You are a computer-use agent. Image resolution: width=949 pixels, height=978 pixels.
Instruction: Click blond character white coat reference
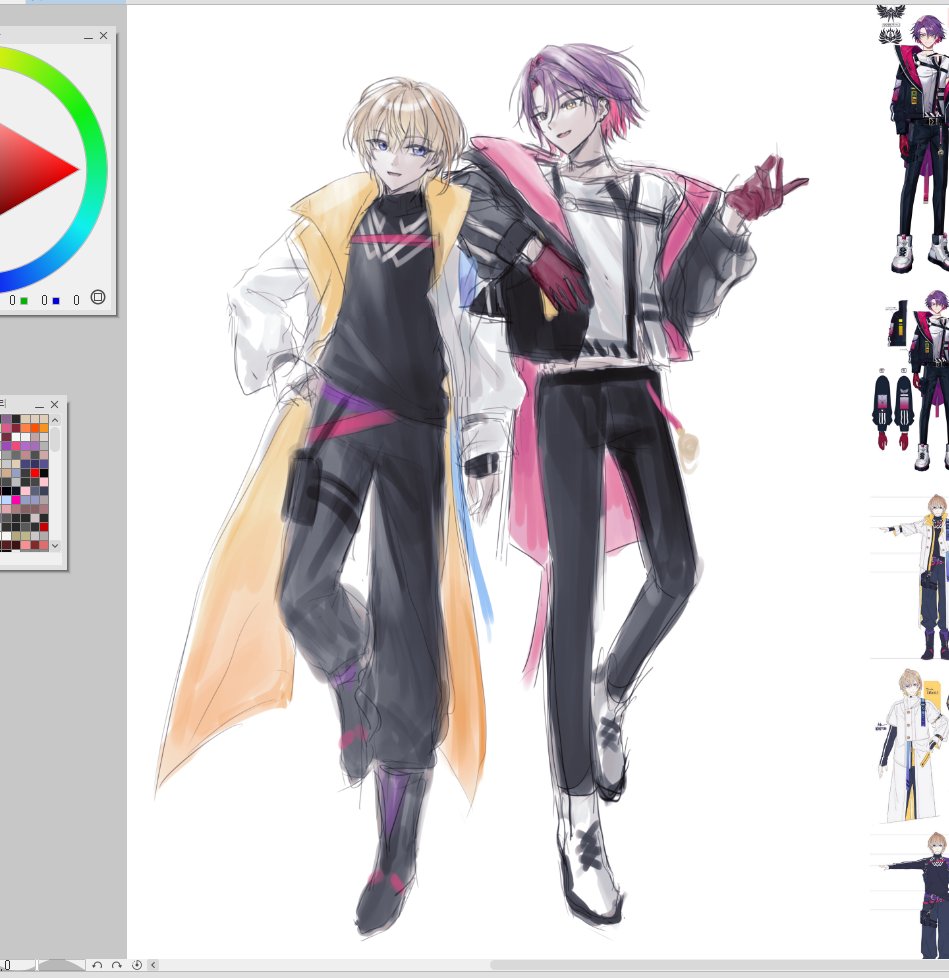tap(913, 745)
